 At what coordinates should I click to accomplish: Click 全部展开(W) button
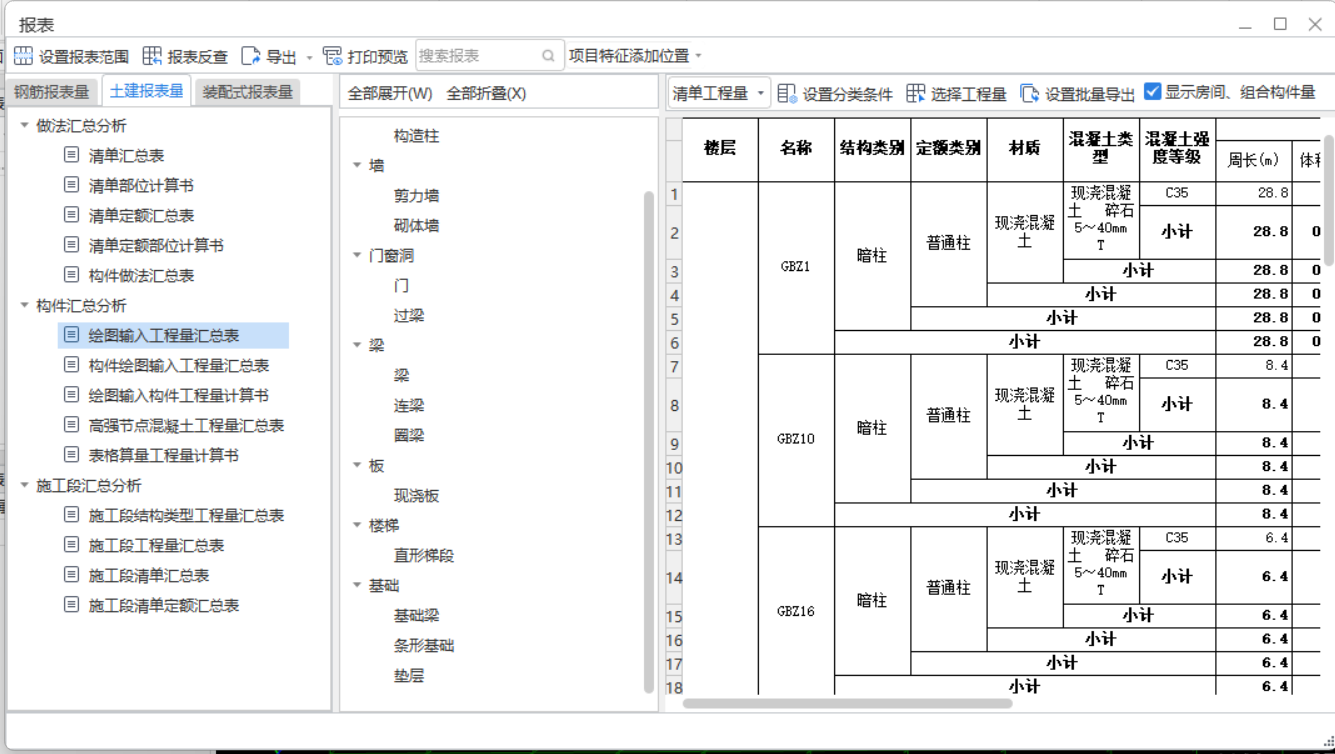[390, 93]
